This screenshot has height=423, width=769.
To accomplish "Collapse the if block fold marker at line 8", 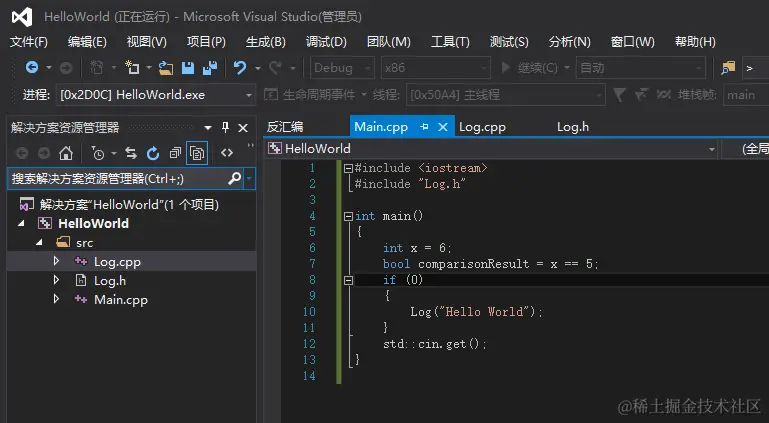I will pos(348,280).
